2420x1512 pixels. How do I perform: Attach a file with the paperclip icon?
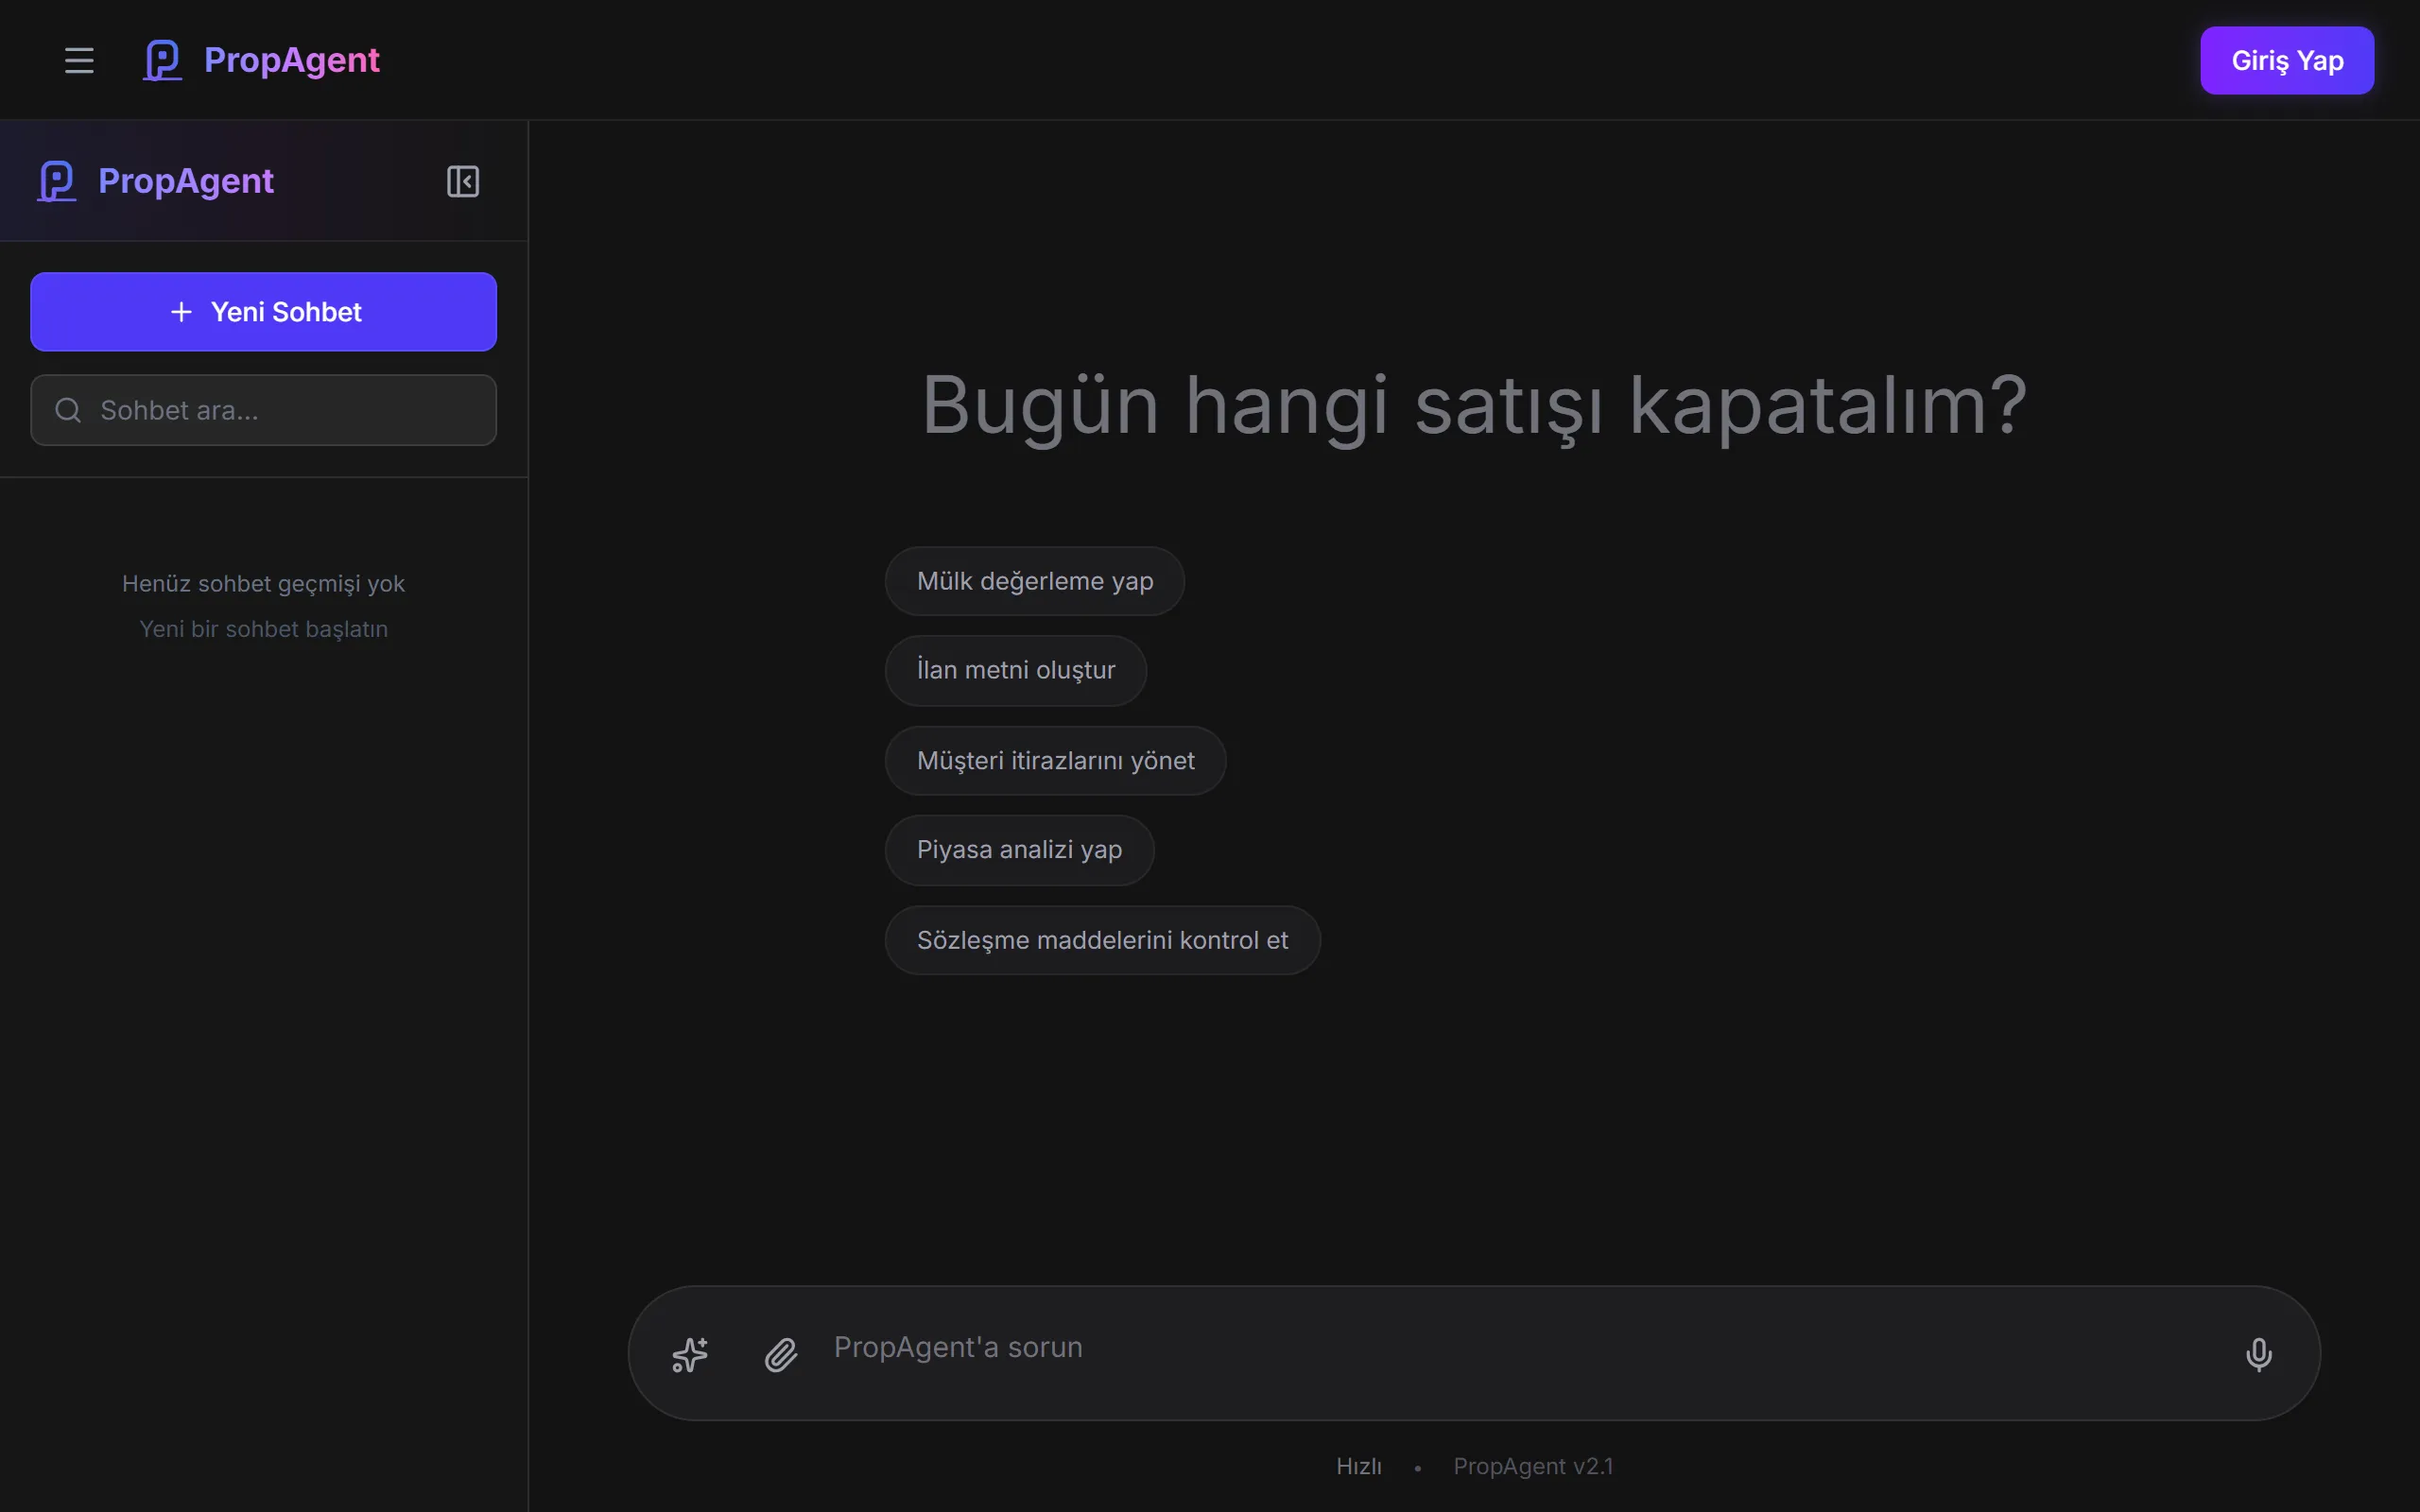[781, 1354]
